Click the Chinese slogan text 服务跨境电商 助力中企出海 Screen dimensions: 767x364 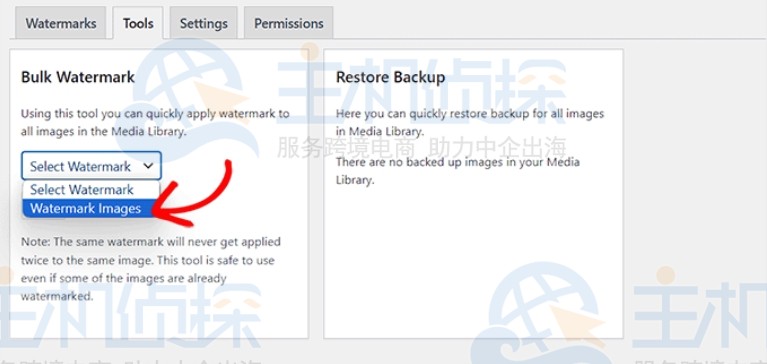(422, 147)
